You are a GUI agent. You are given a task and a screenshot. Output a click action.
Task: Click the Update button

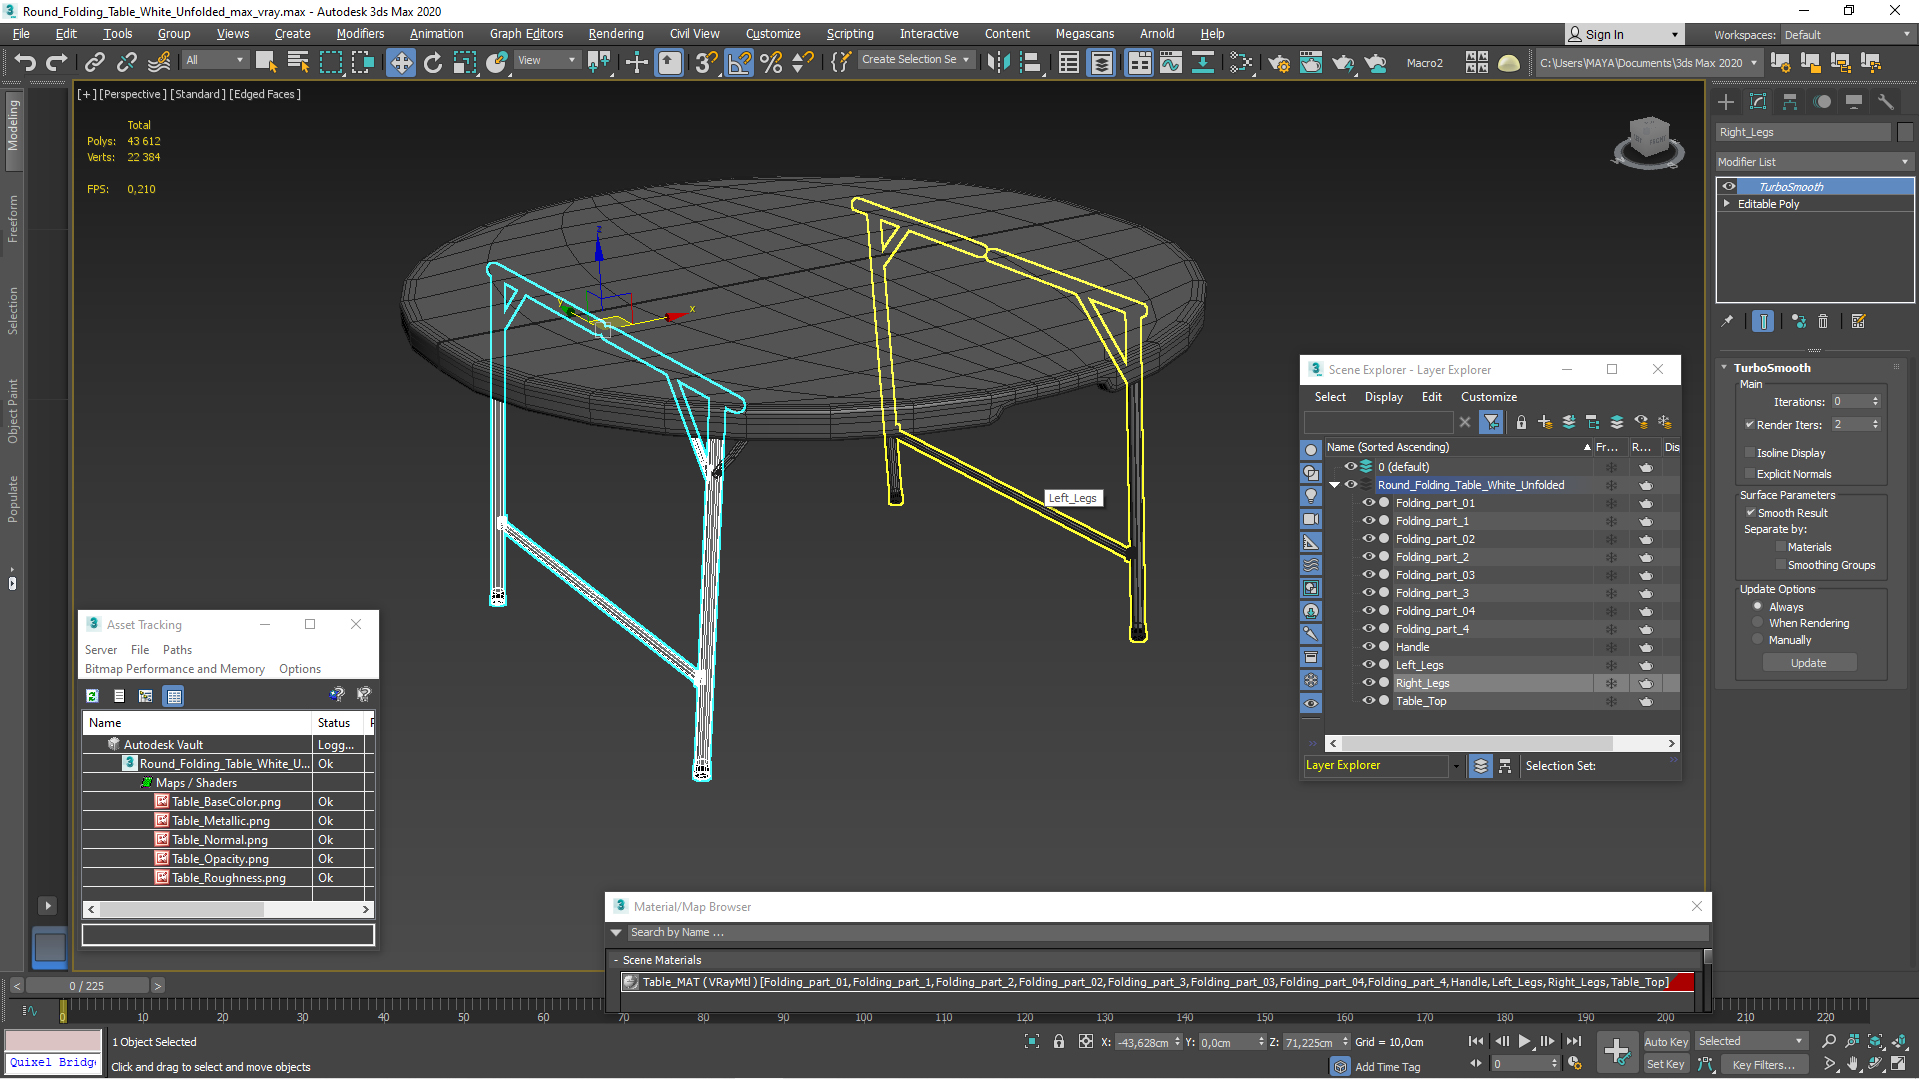[1809, 663]
